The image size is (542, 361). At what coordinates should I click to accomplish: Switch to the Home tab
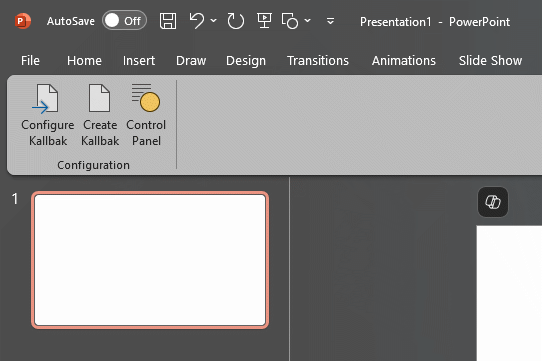[x=84, y=61]
